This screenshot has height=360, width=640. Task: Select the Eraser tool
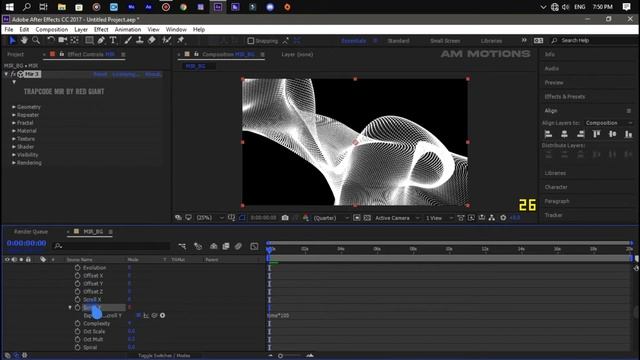(152, 40)
